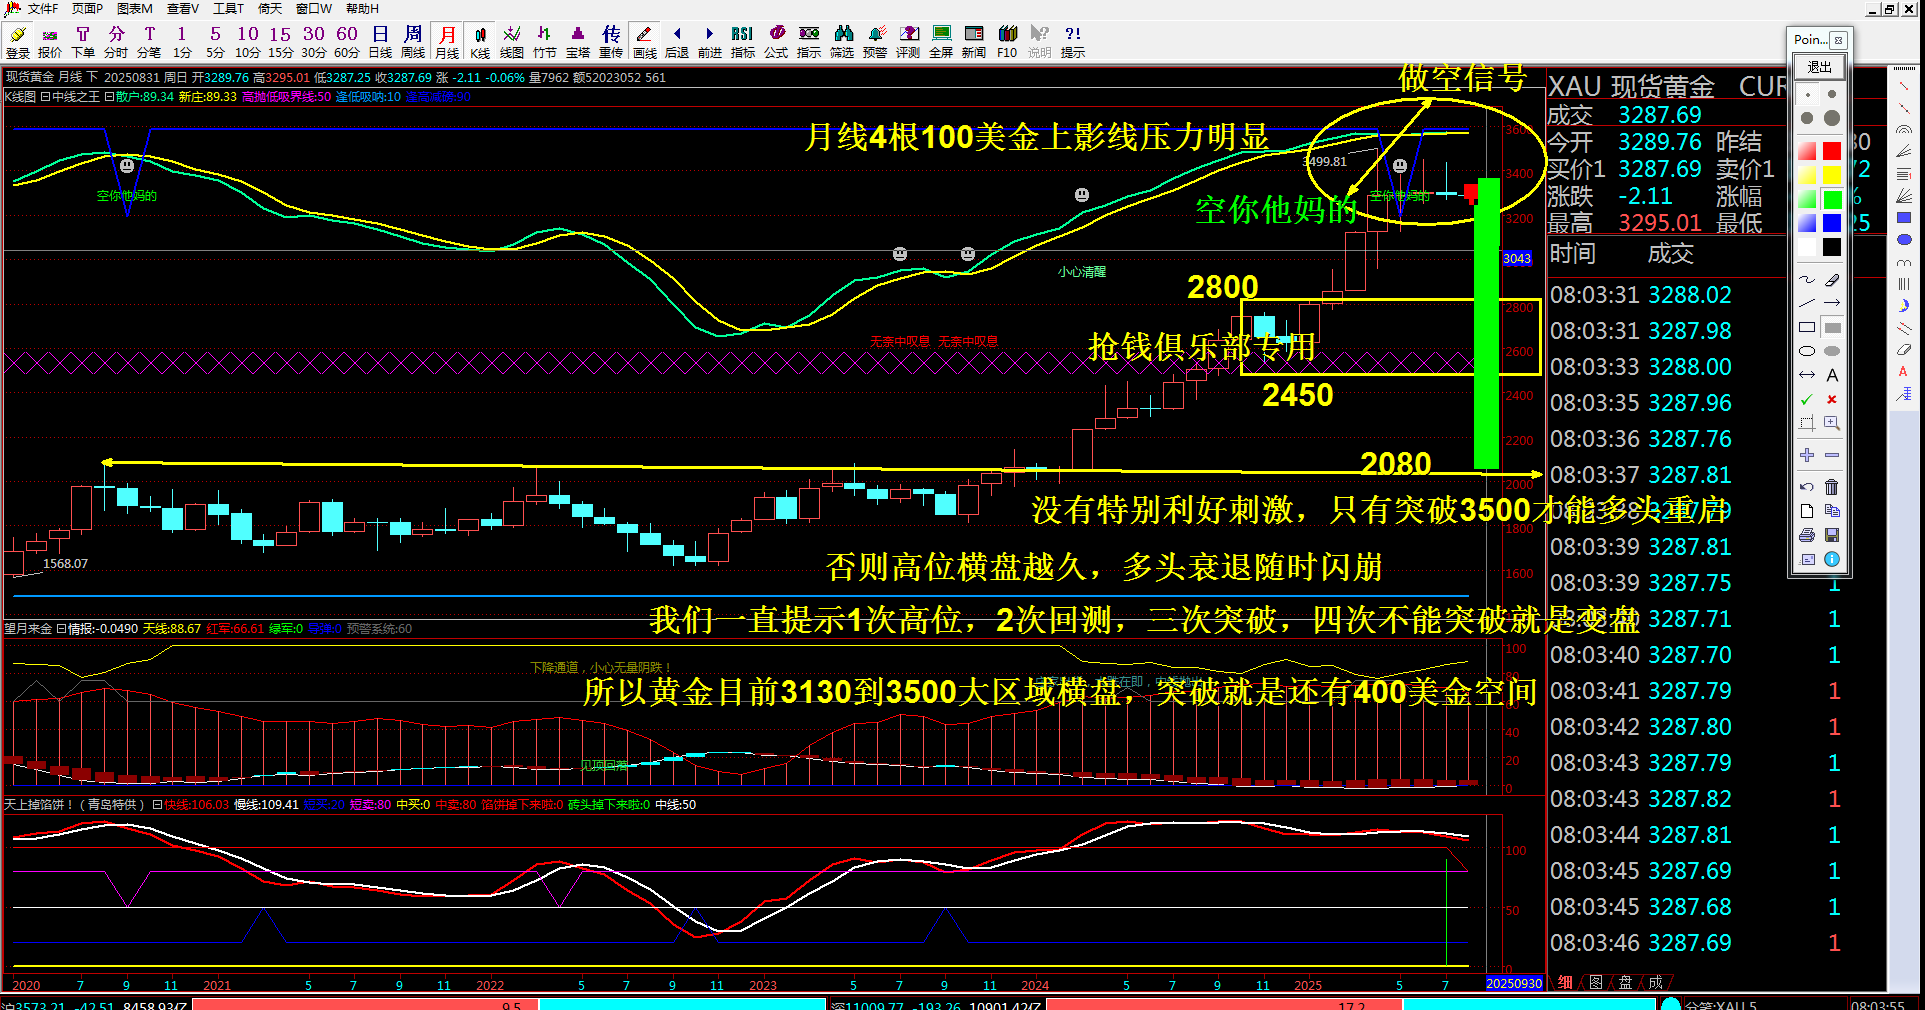Click the trash delete icon in palette

(x=1831, y=487)
